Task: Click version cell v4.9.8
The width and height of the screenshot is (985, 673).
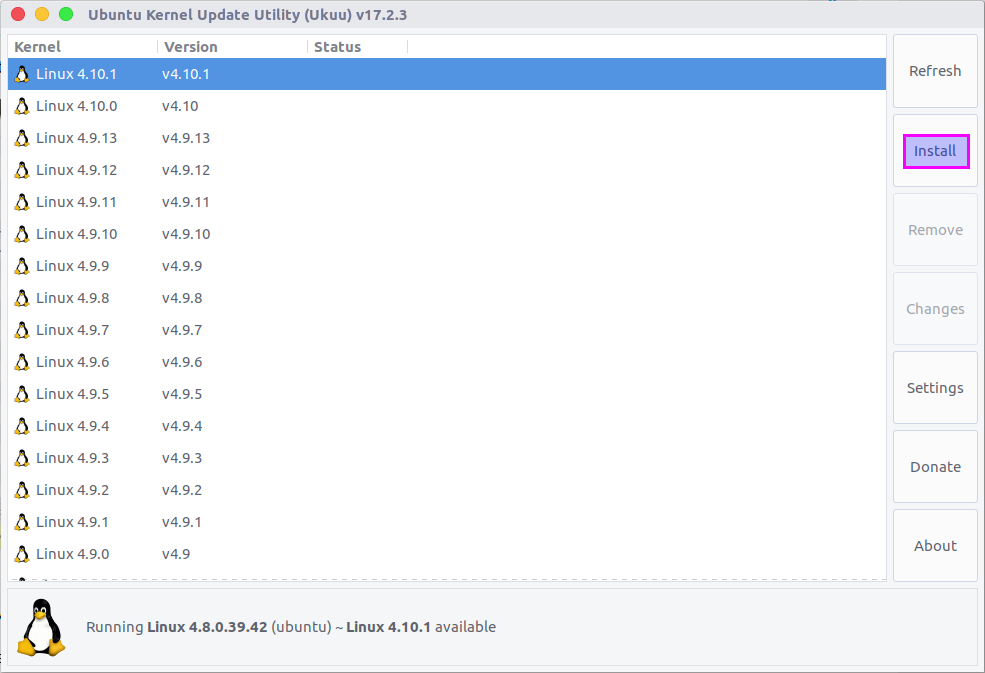Action: (x=182, y=298)
